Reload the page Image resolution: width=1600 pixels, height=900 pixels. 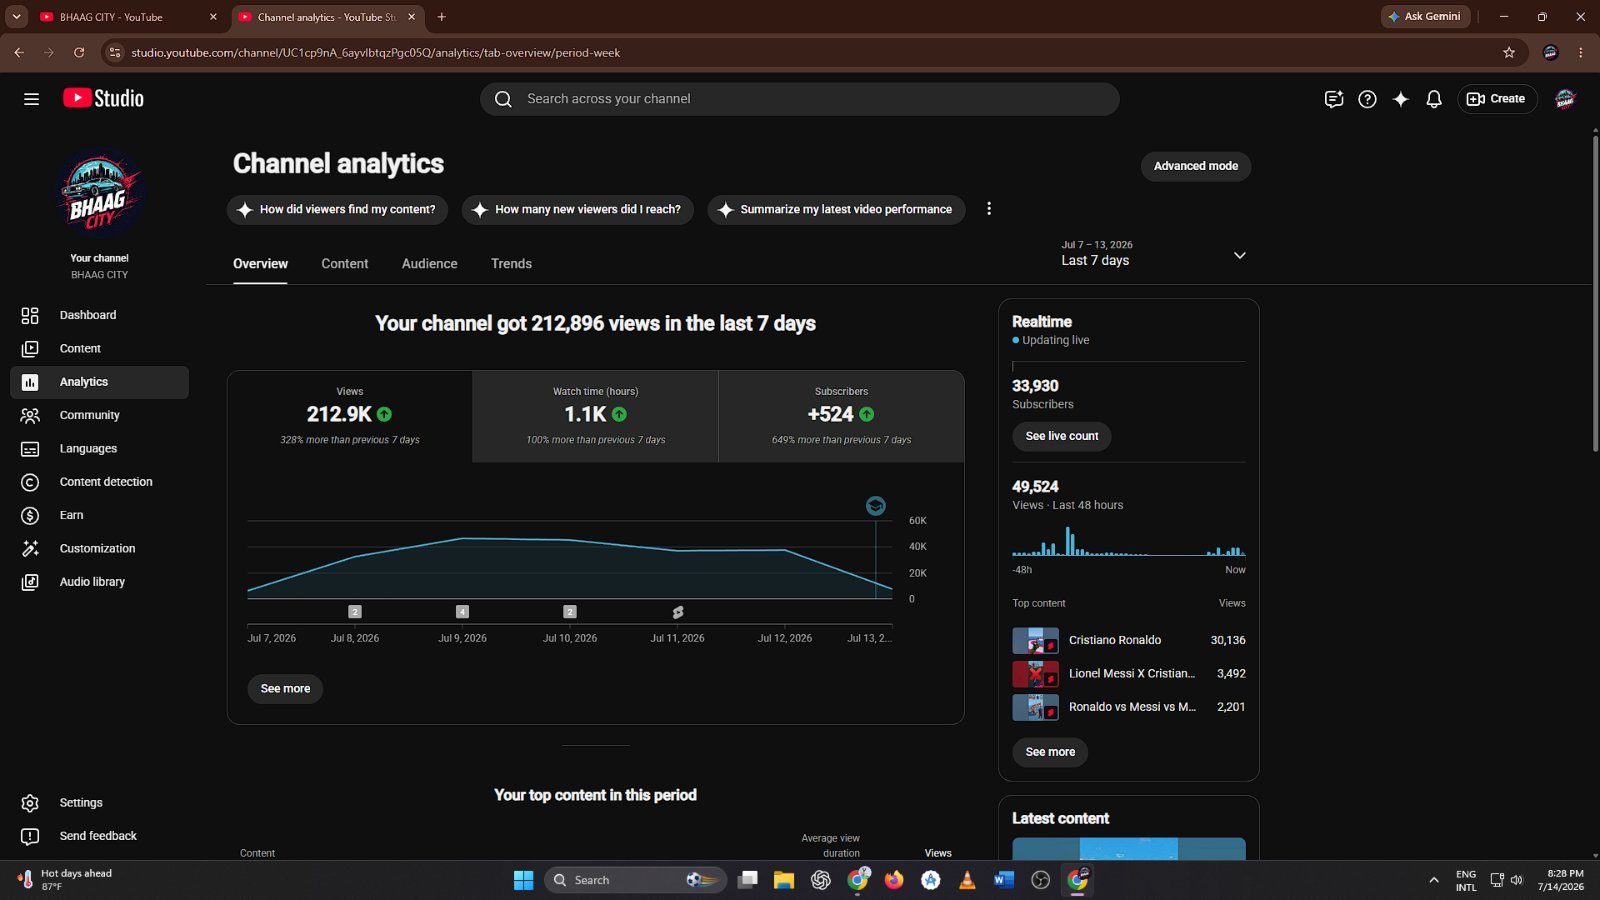coord(79,53)
